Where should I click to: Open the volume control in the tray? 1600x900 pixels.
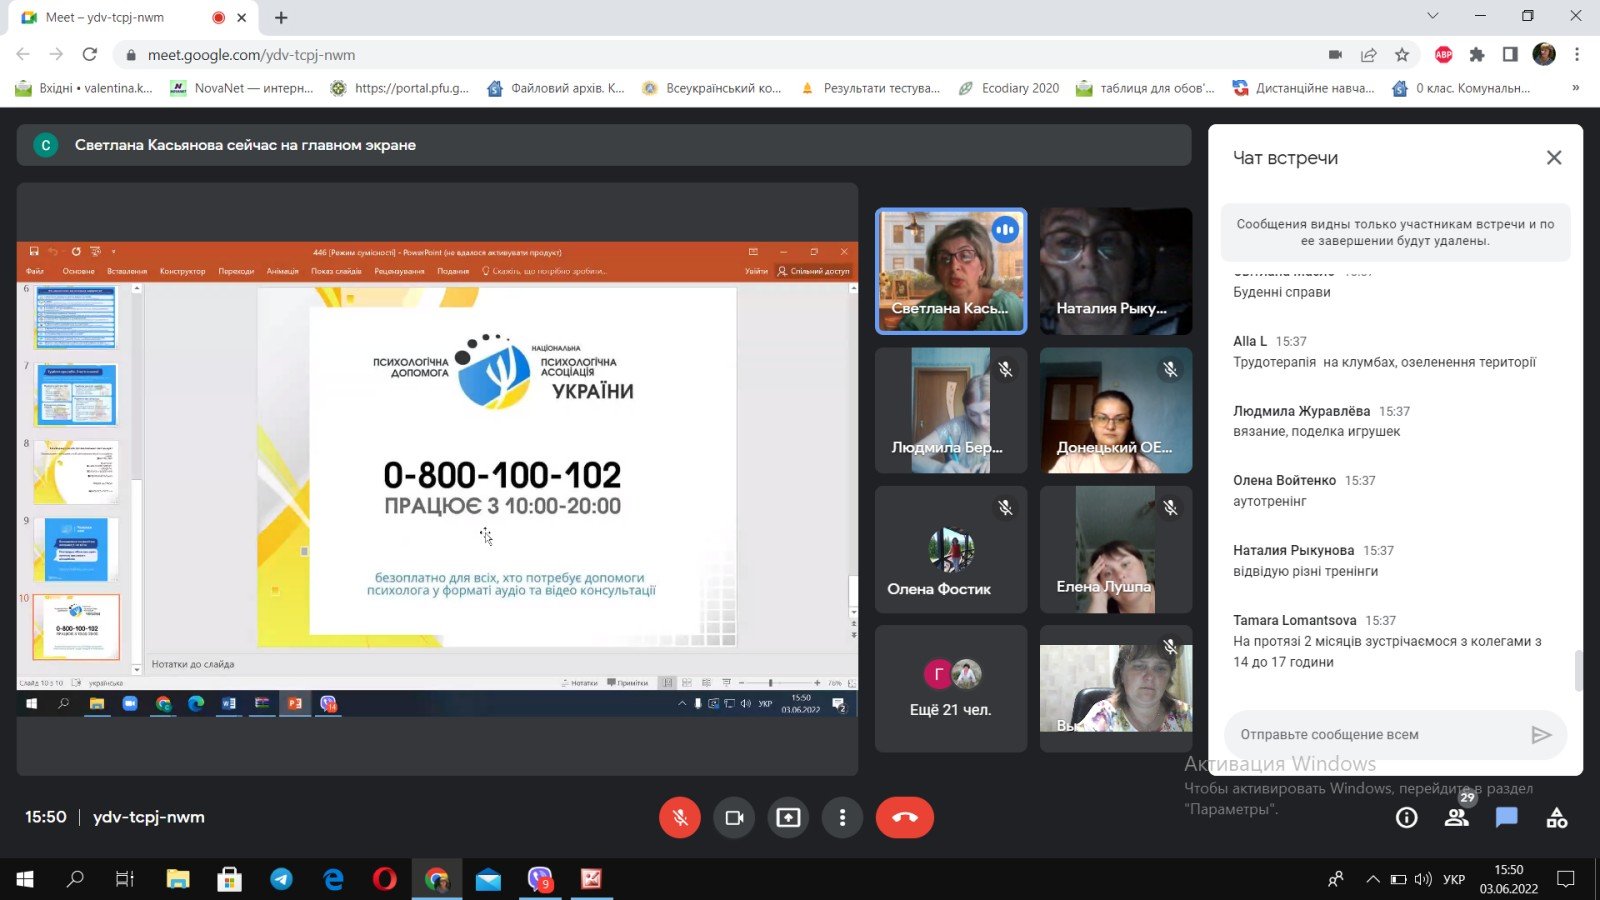[1423, 879]
